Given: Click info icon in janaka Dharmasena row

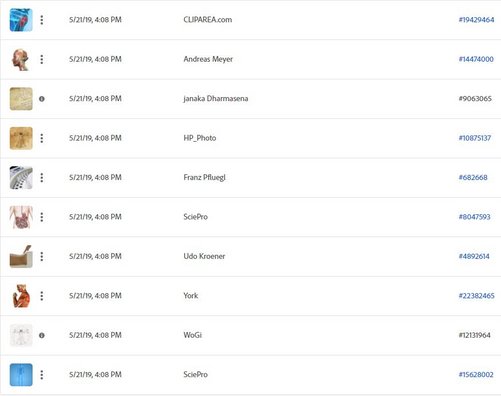Looking at the screenshot, I should point(42,99).
